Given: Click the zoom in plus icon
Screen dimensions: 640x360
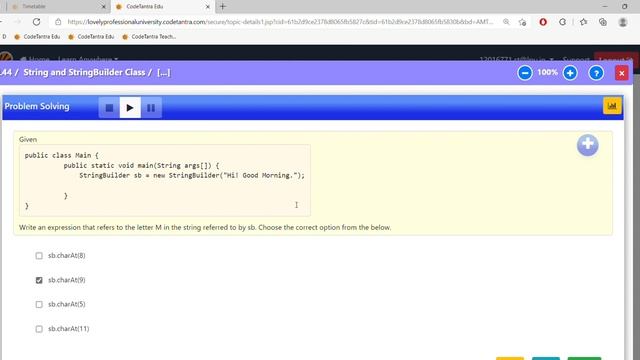Looking at the screenshot, I should tap(570, 73).
